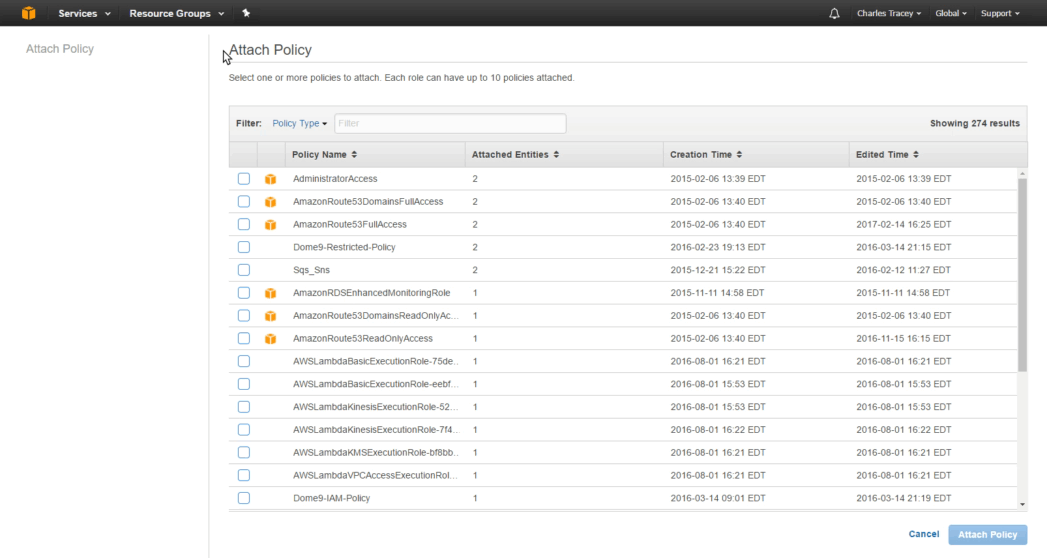Click the AWS managed icon beside AdministratorAccess
The height and width of the screenshot is (558, 1047).
(270, 179)
